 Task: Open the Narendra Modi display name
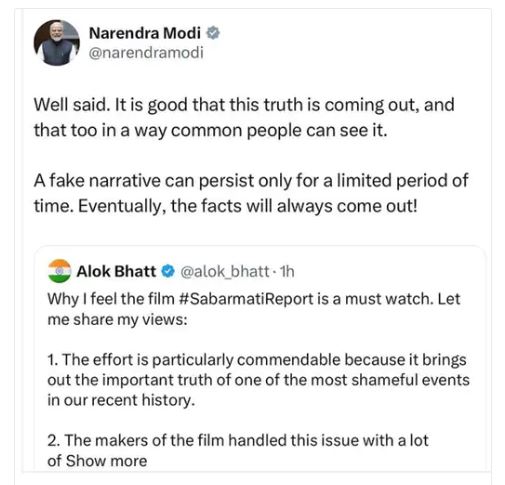click(x=145, y=33)
